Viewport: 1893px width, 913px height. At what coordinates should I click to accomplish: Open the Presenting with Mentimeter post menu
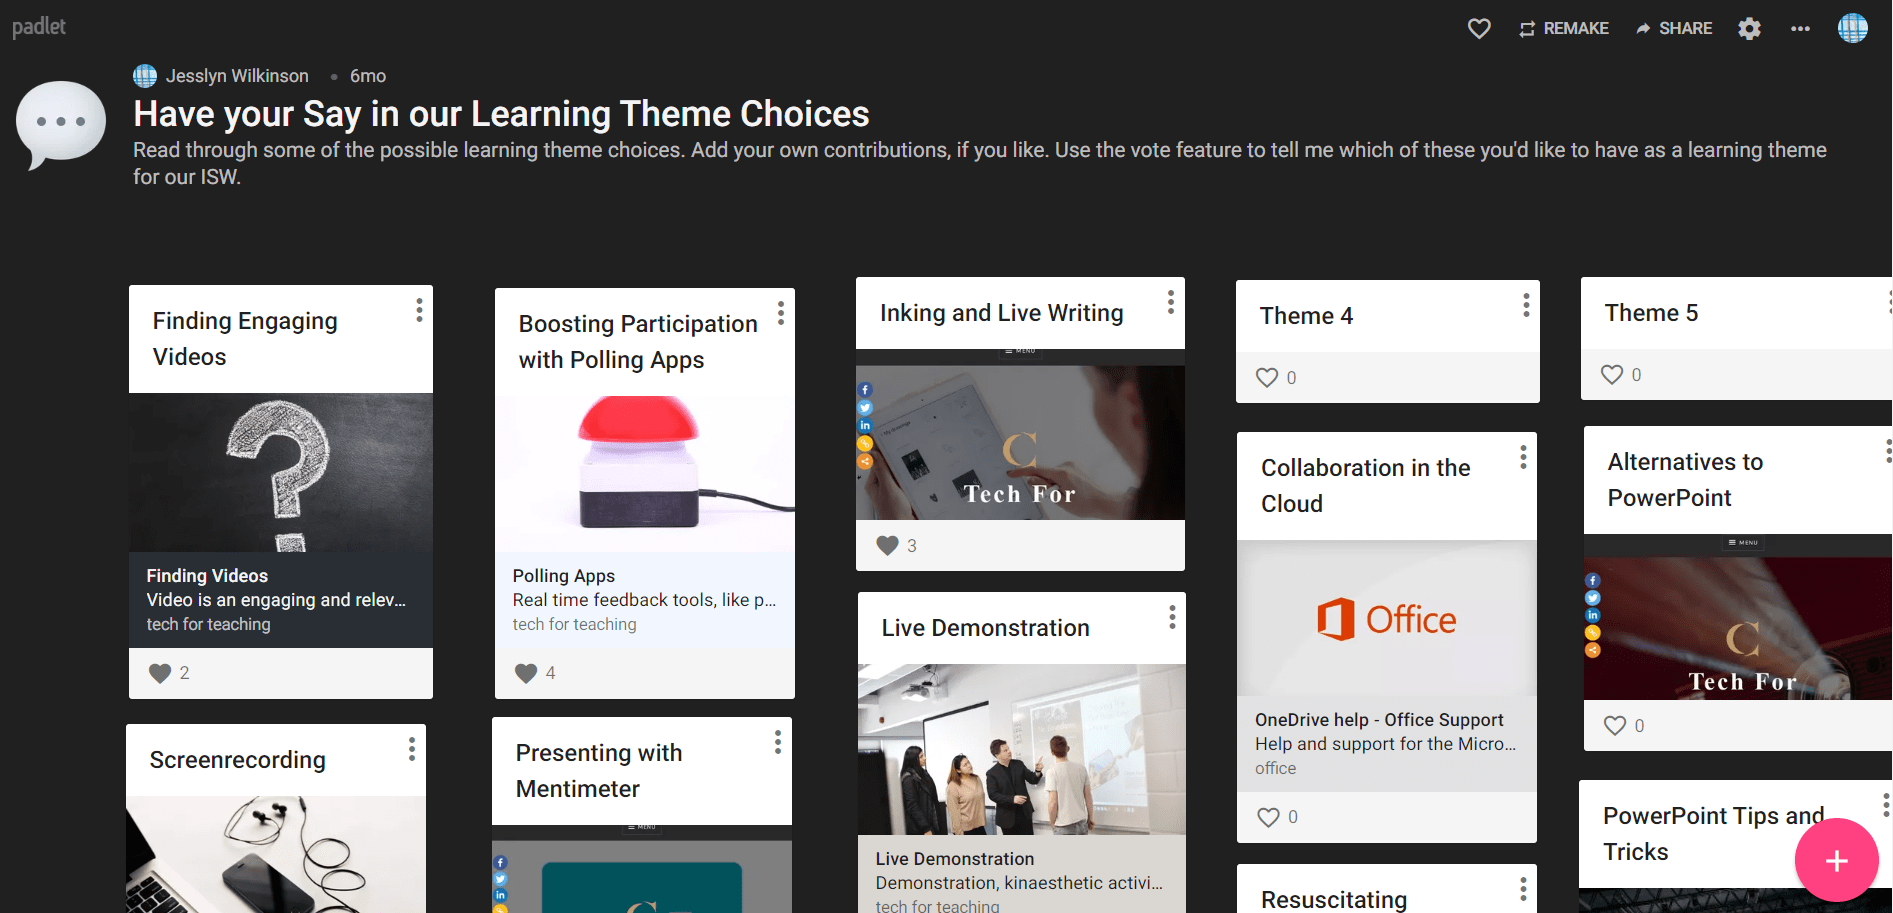[x=778, y=742]
